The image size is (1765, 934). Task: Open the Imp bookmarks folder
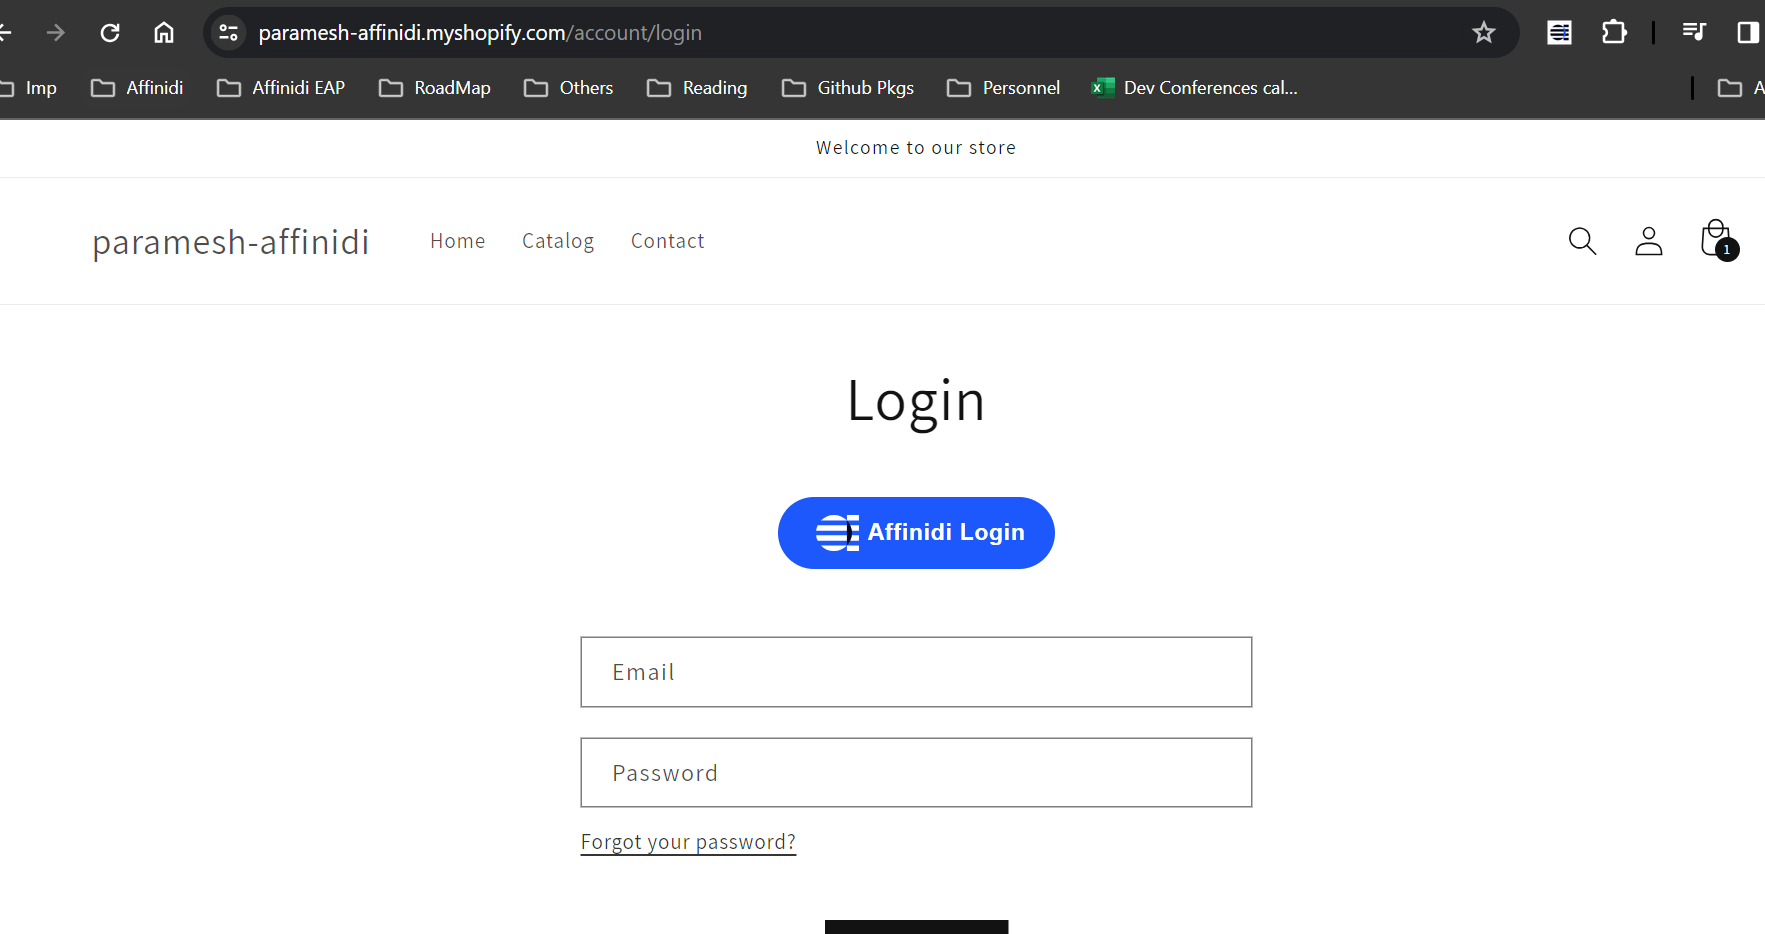28,88
